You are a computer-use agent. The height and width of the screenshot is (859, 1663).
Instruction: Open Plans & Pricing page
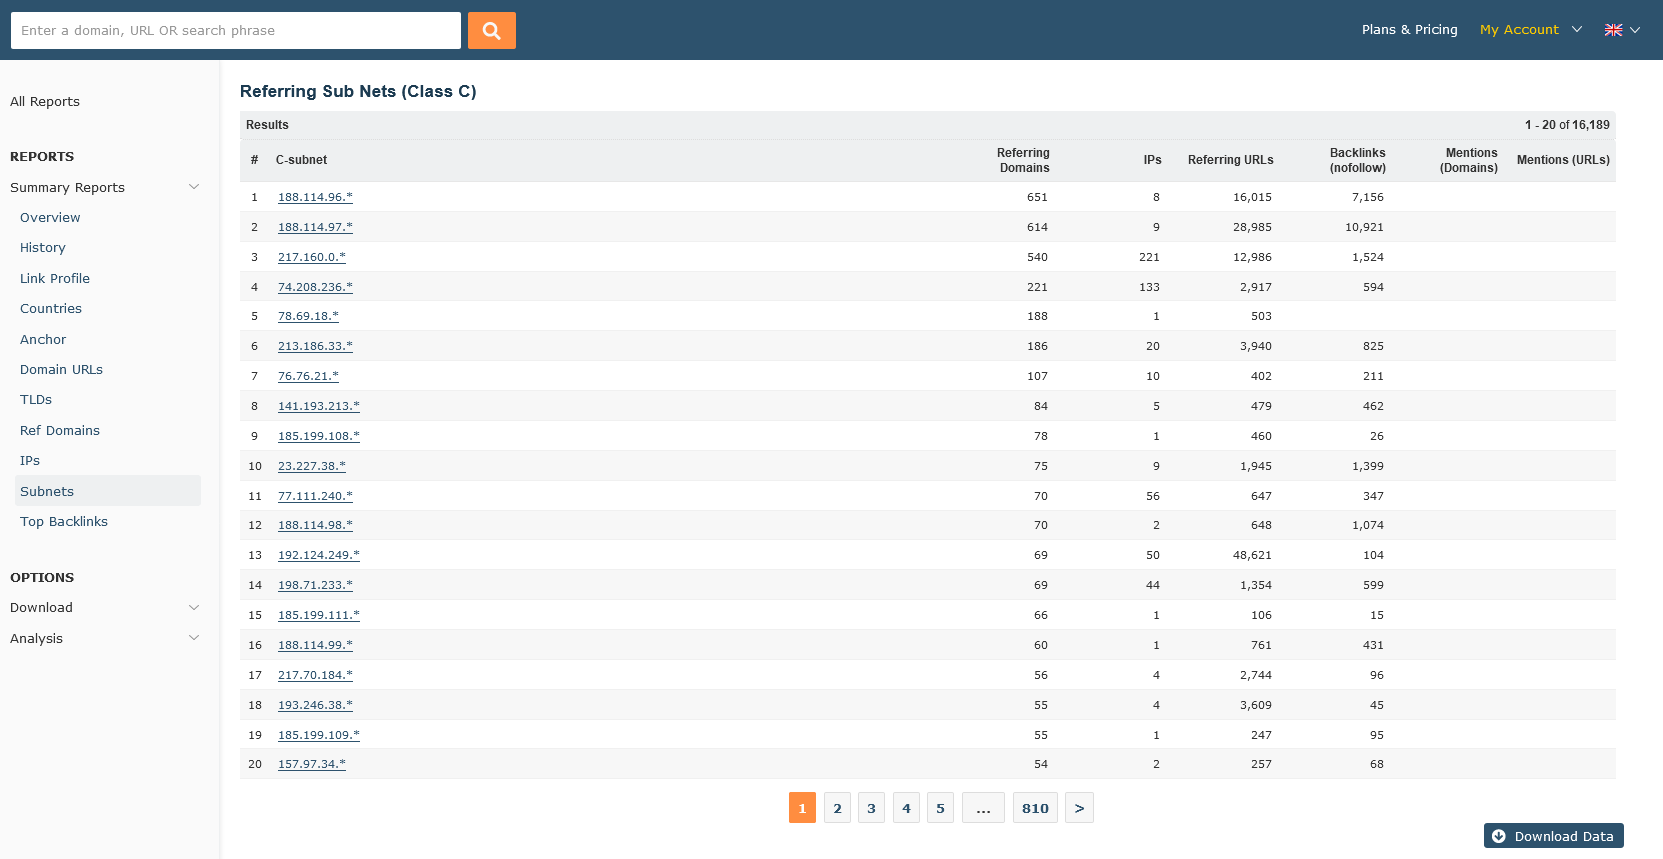pos(1409,30)
